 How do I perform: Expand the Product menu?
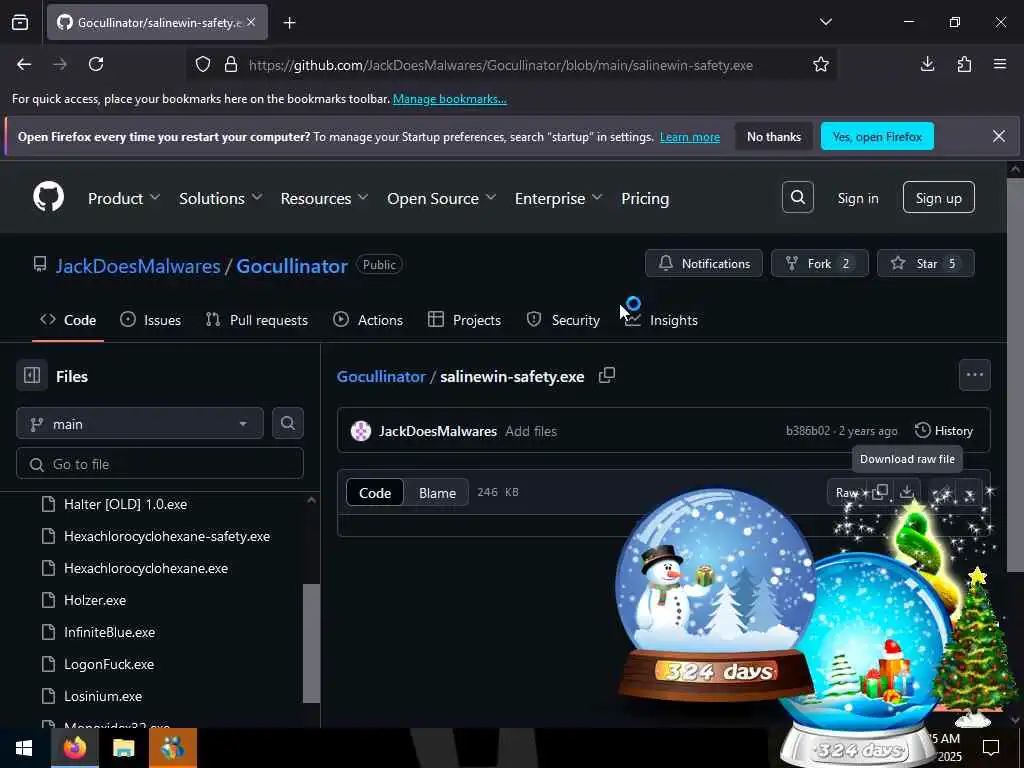click(x=124, y=199)
